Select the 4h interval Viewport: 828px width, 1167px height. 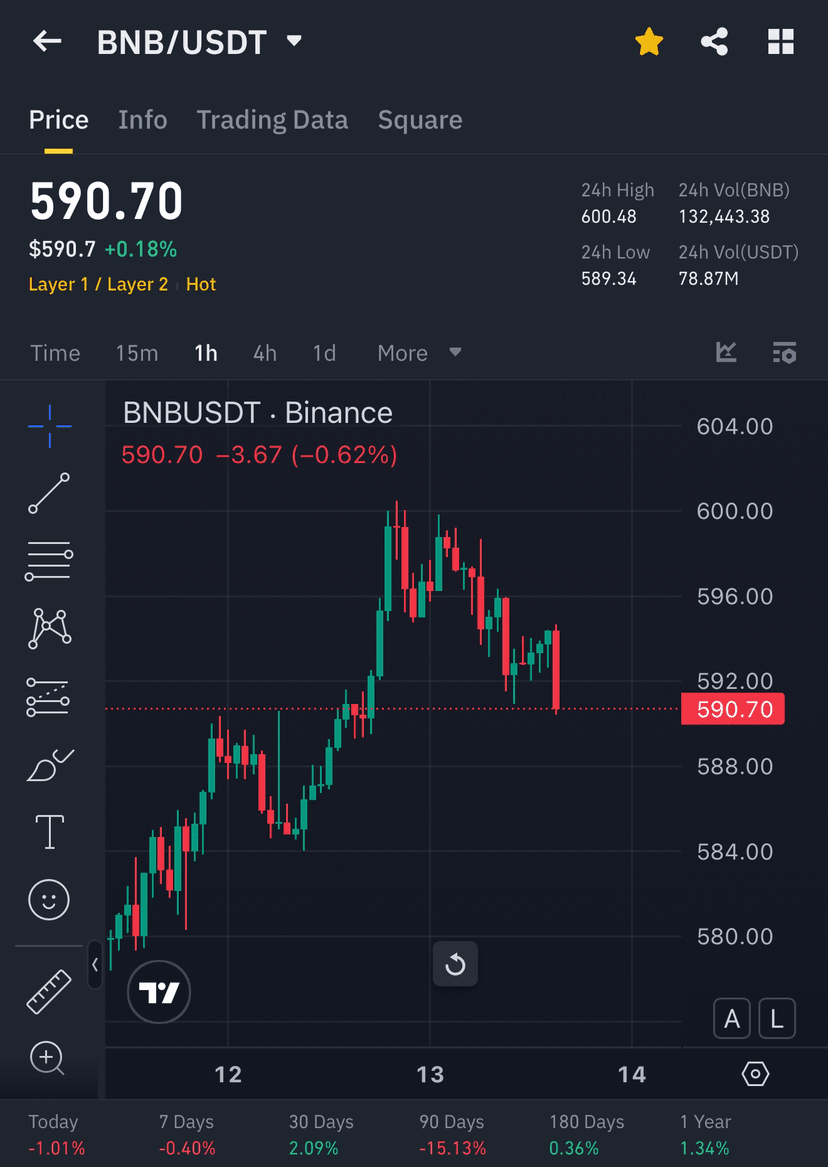[265, 353]
